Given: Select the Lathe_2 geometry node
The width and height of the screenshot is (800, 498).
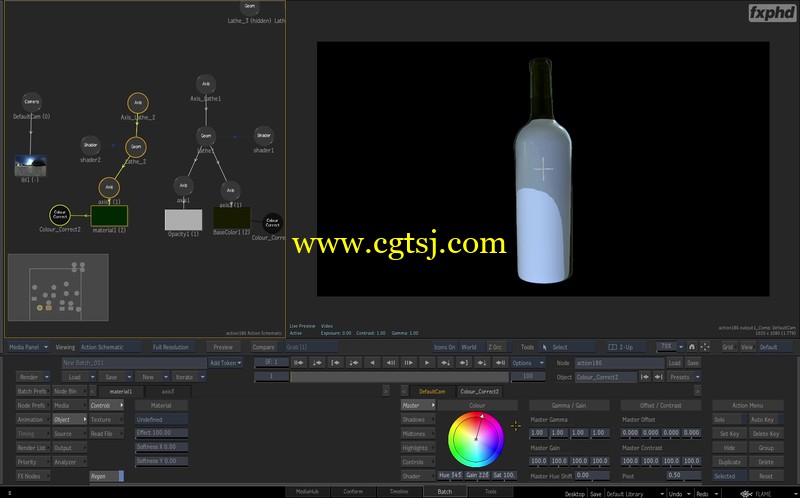Looking at the screenshot, I should click(x=135, y=147).
